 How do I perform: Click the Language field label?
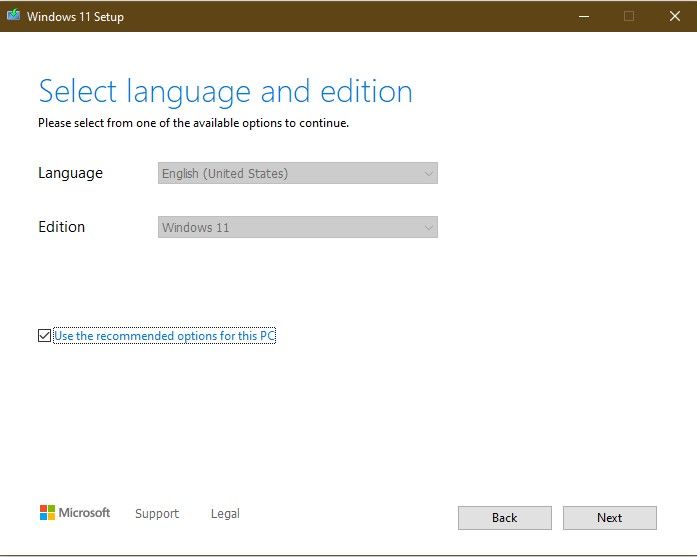[70, 173]
